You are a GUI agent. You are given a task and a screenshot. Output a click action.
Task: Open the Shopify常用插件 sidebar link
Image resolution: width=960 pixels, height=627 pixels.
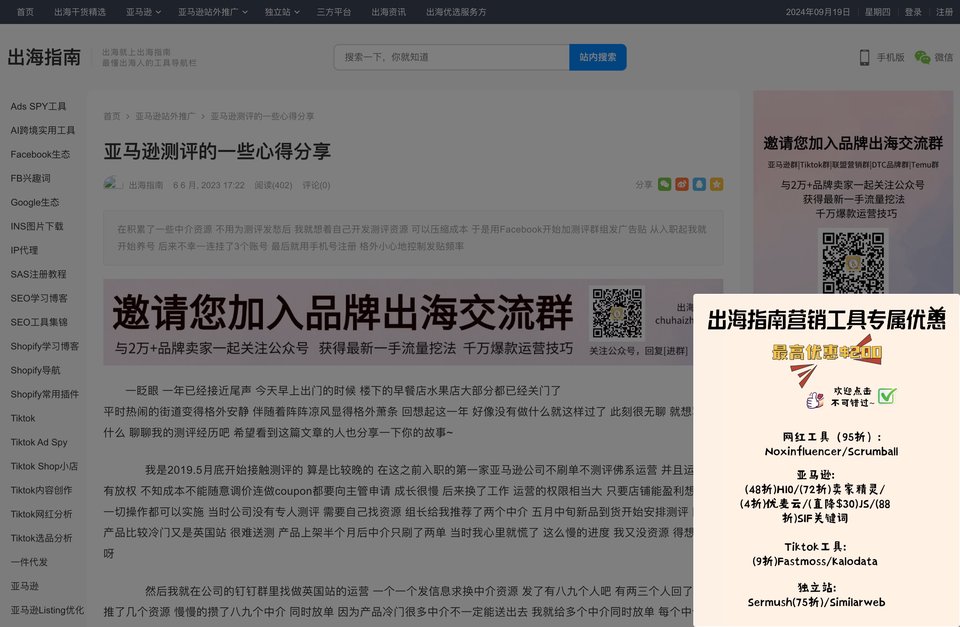click(x=45, y=394)
